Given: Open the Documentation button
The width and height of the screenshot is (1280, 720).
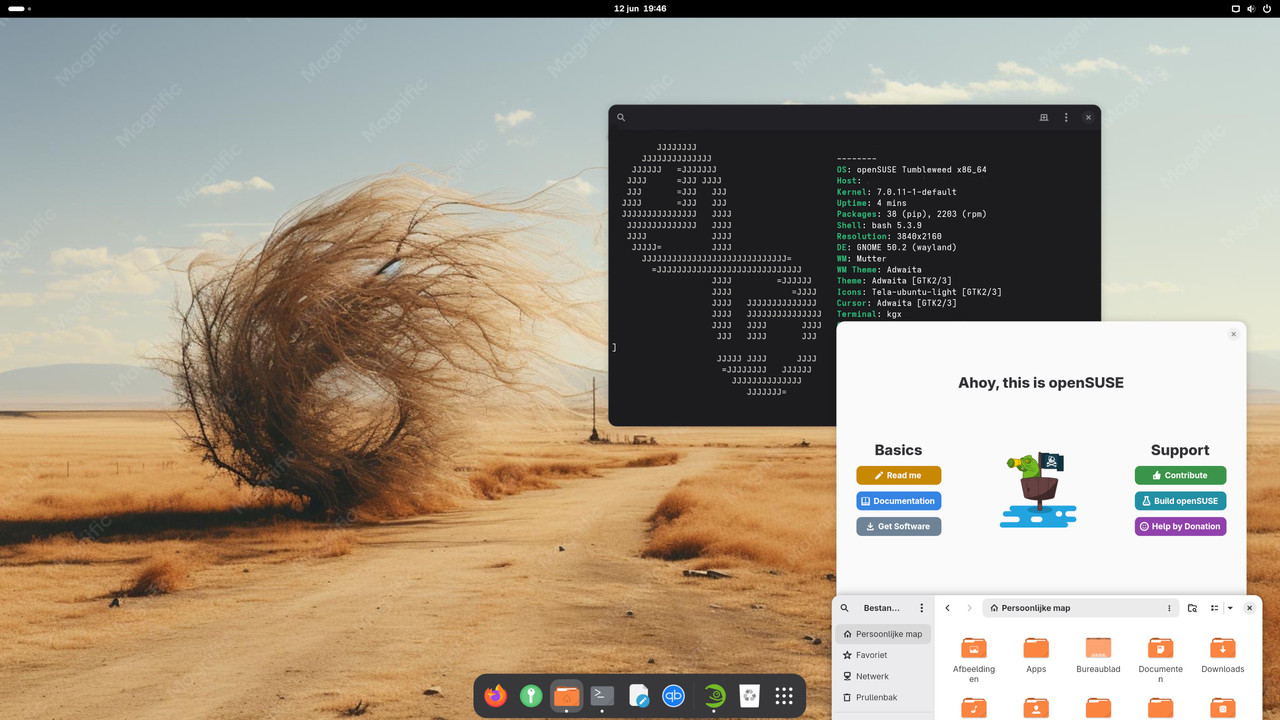Looking at the screenshot, I should pyautogui.click(x=898, y=501).
